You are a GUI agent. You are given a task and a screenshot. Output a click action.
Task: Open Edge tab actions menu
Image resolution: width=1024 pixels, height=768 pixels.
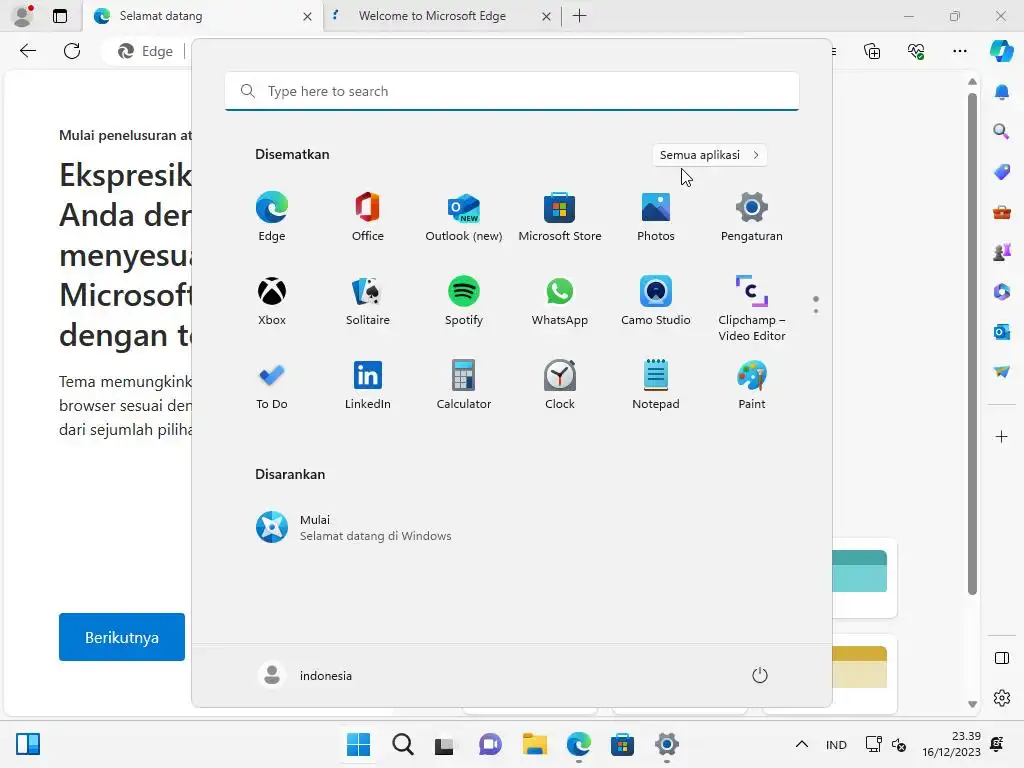click(x=60, y=16)
